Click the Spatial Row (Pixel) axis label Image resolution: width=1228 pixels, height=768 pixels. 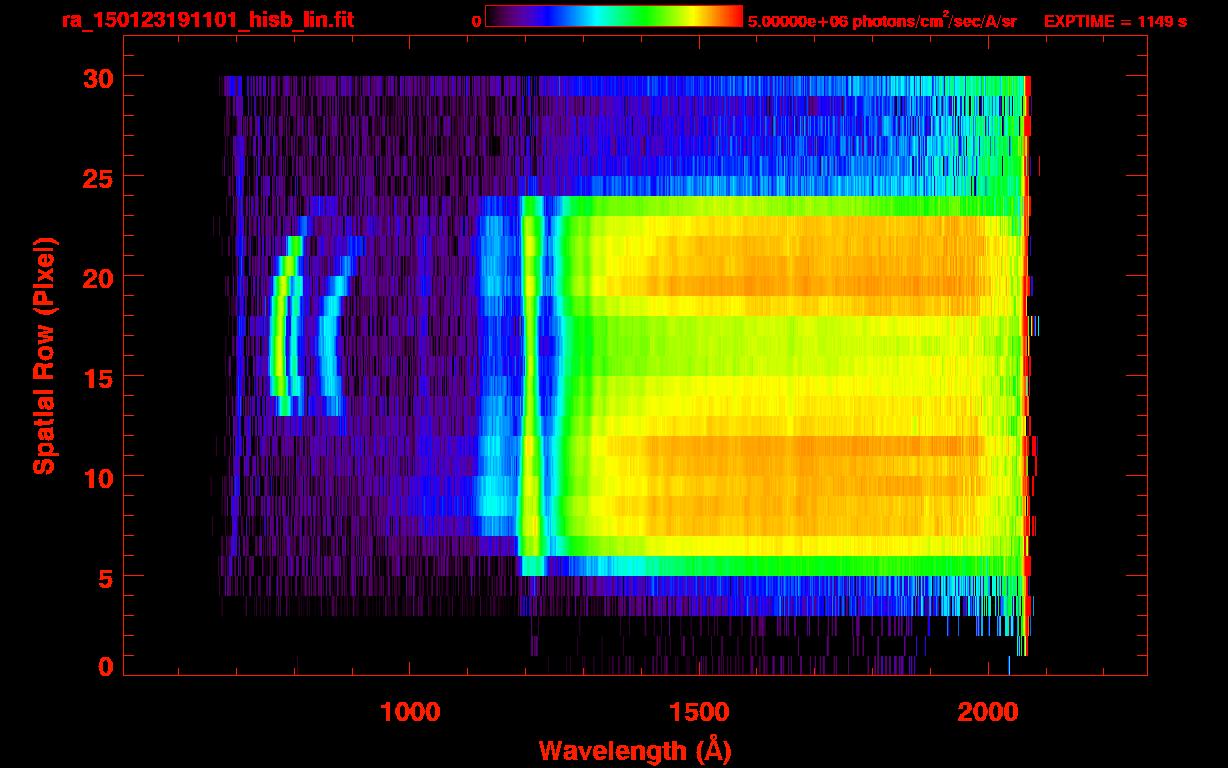point(44,355)
